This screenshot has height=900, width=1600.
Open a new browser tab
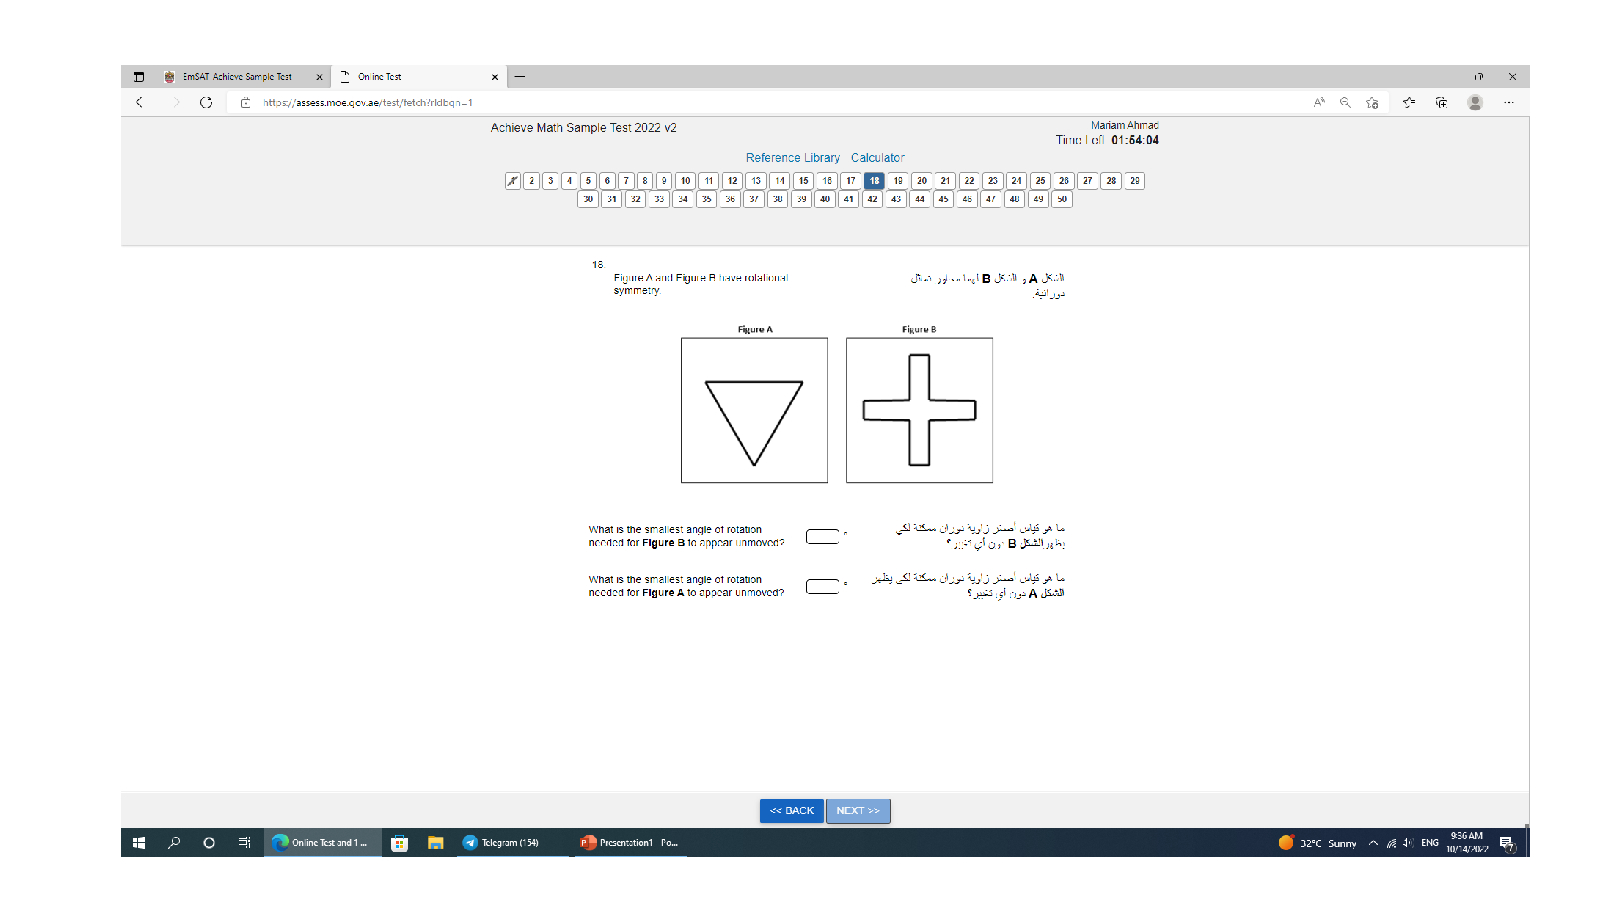[519, 77]
